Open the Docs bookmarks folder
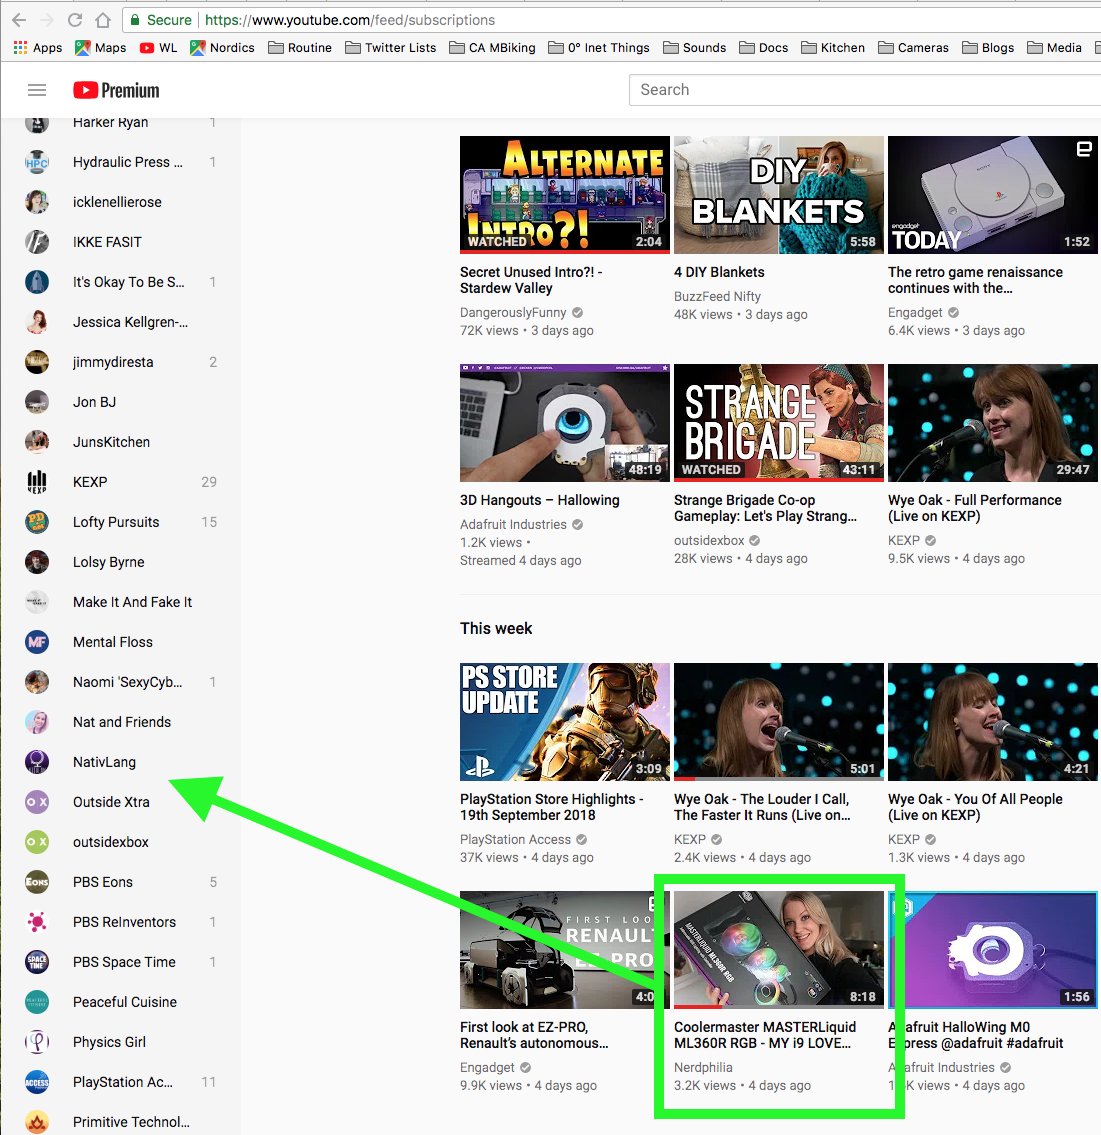Screen dimensions: 1101x1135 (763, 48)
